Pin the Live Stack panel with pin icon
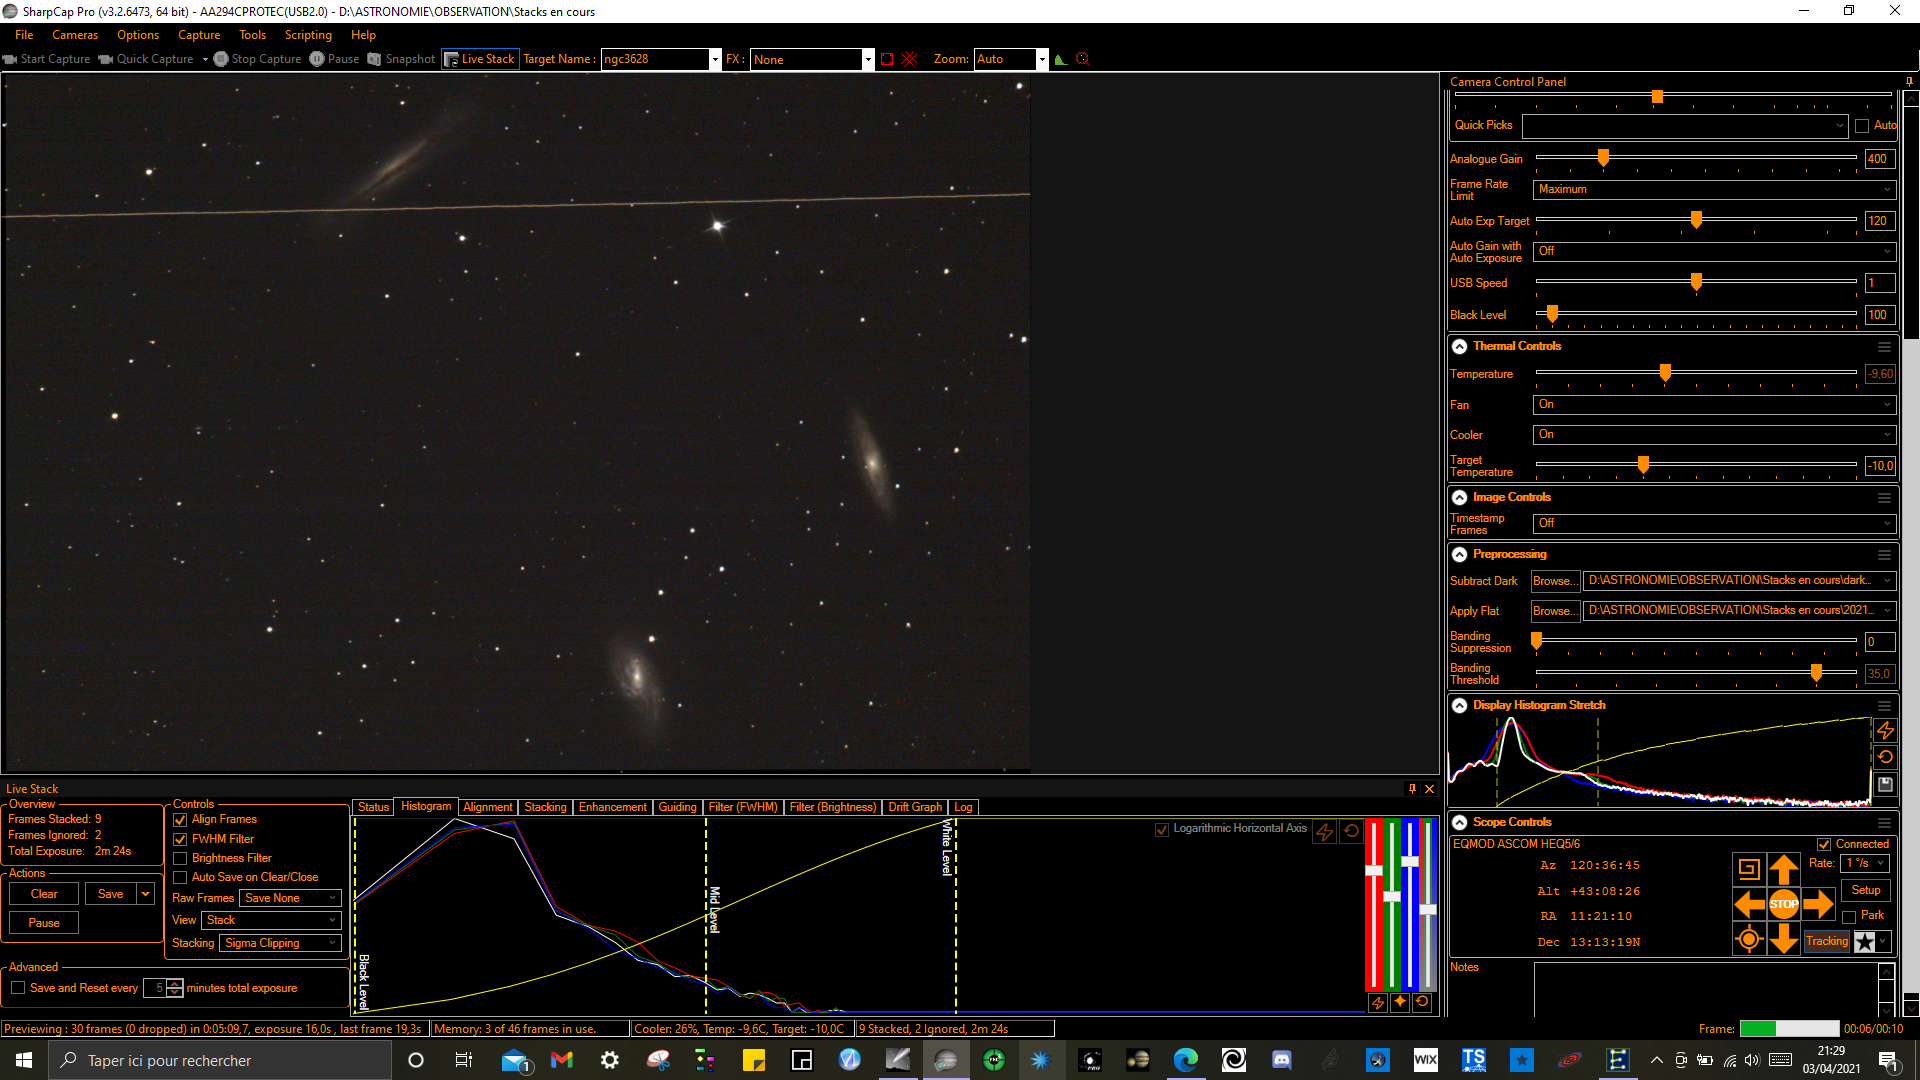The image size is (1920, 1080). tap(1412, 789)
